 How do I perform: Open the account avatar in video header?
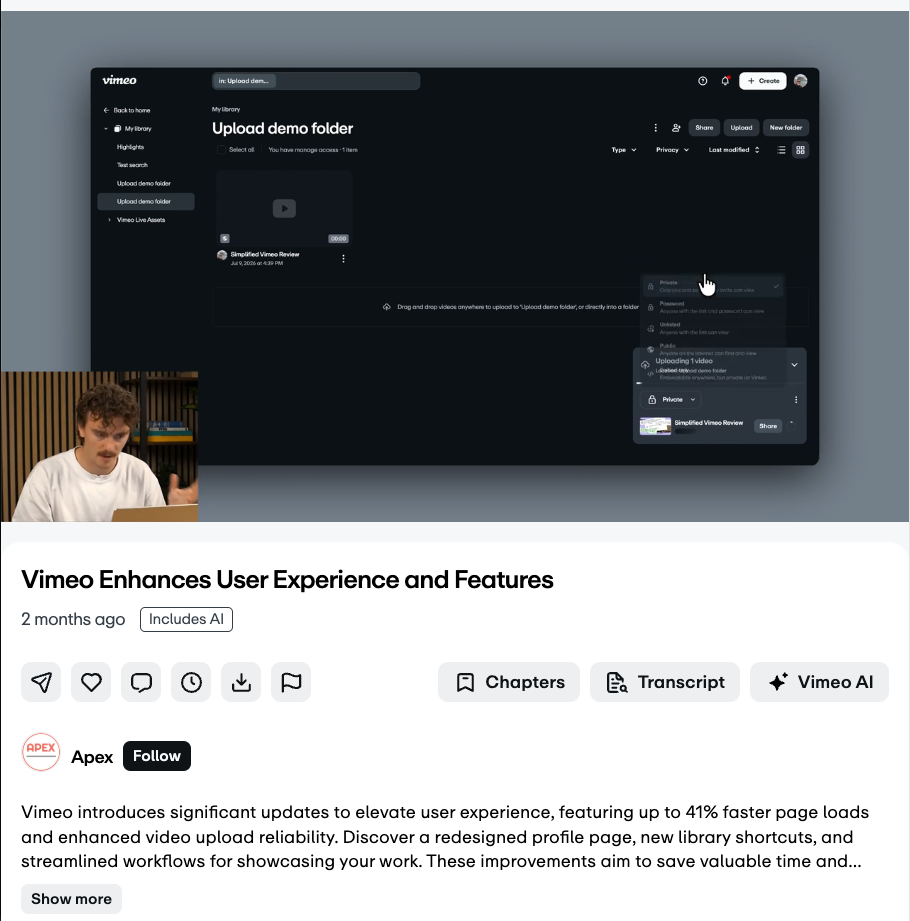click(x=800, y=81)
